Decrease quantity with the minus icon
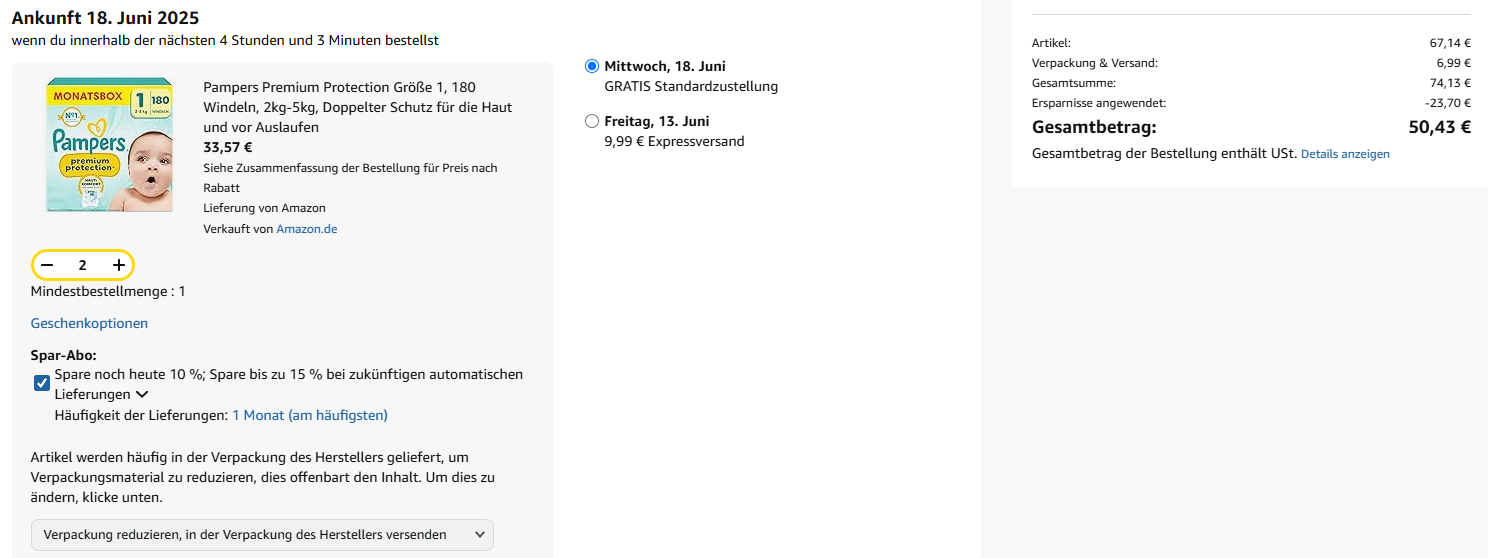This screenshot has height=558, width=1488. click(47, 265)
